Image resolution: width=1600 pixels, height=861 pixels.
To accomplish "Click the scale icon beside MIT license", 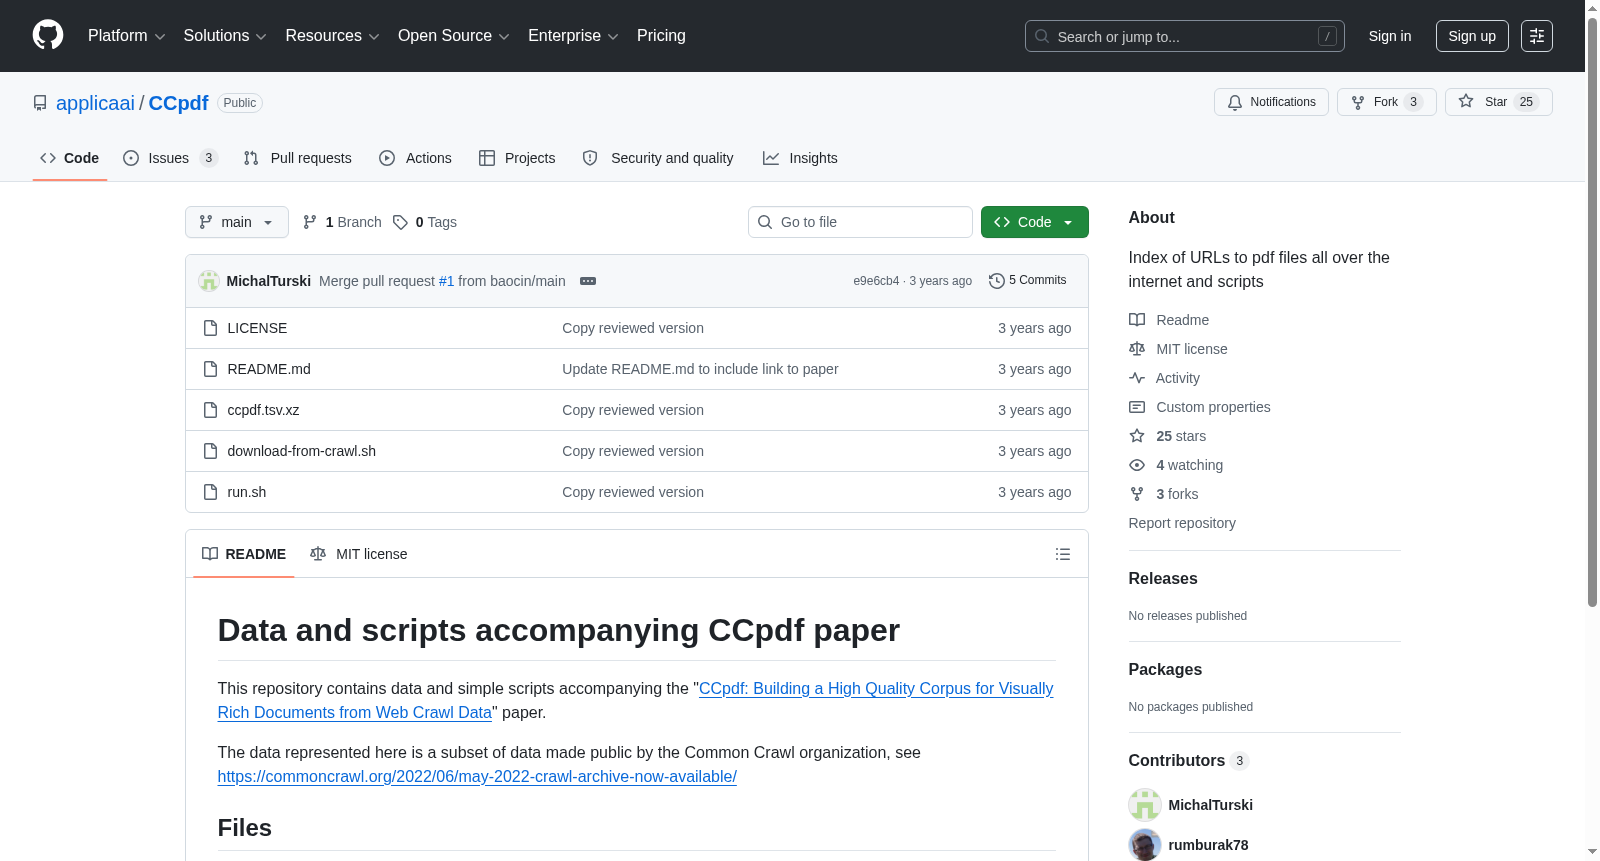I will (1137, 349).
